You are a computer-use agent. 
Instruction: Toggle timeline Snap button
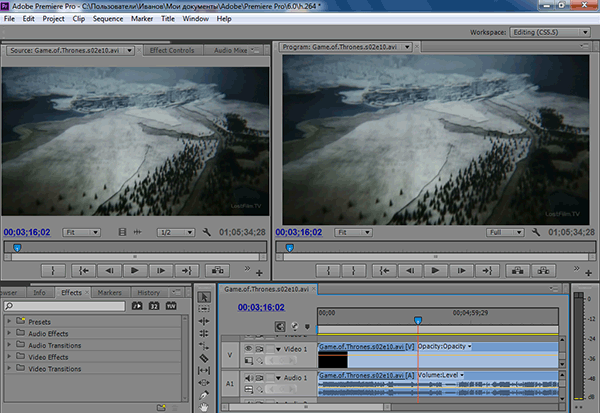280,326
